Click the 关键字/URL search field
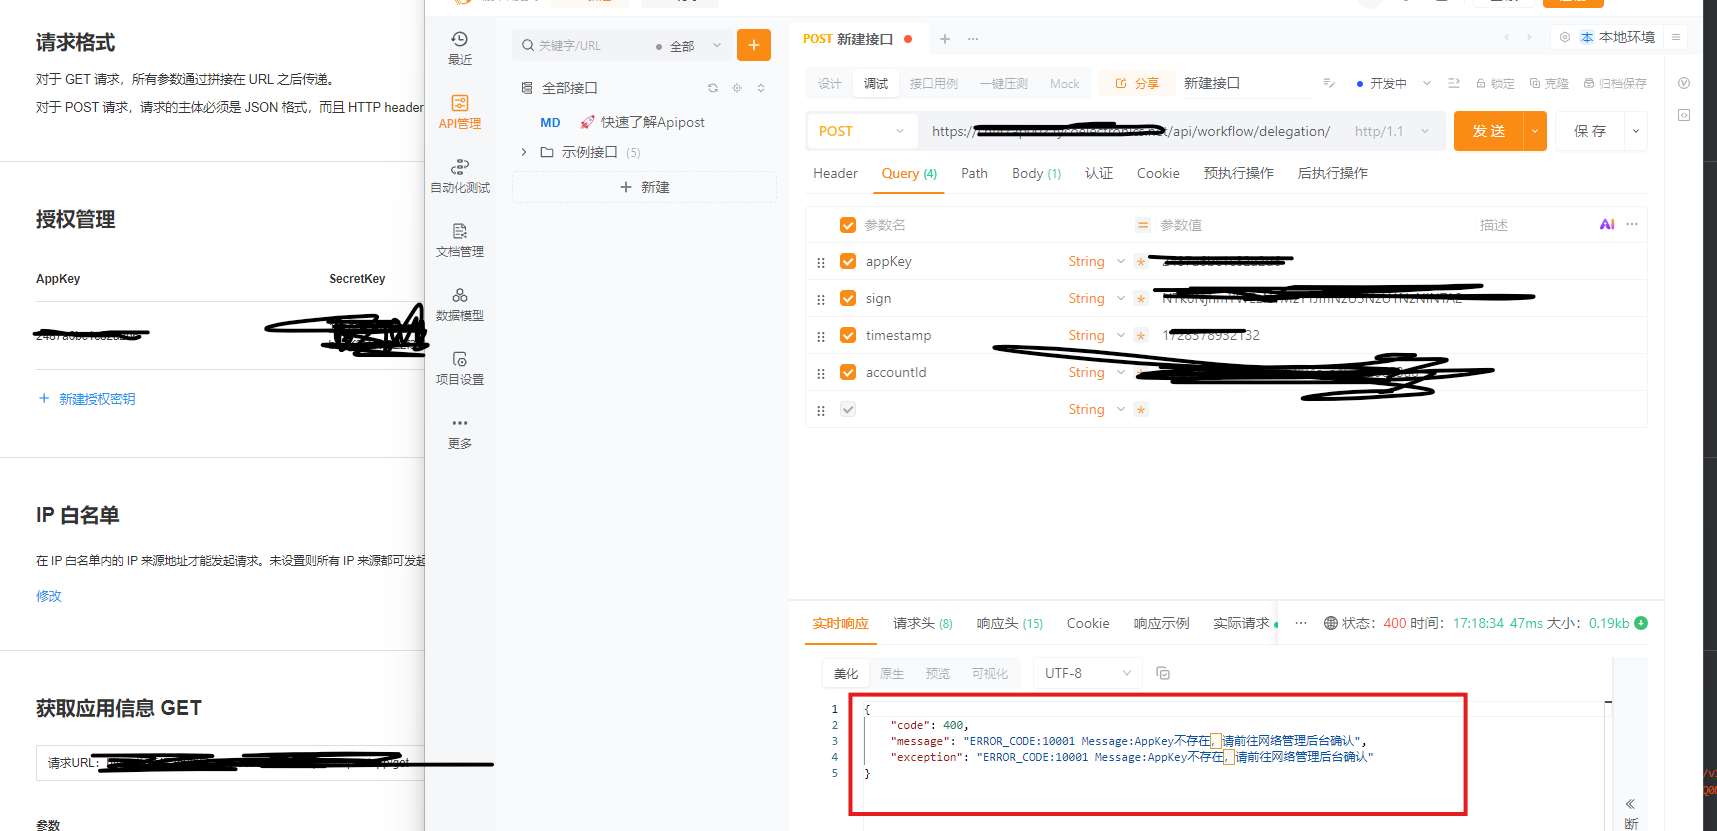Screen dimensions: 1717x831 (x=585, y=46)
